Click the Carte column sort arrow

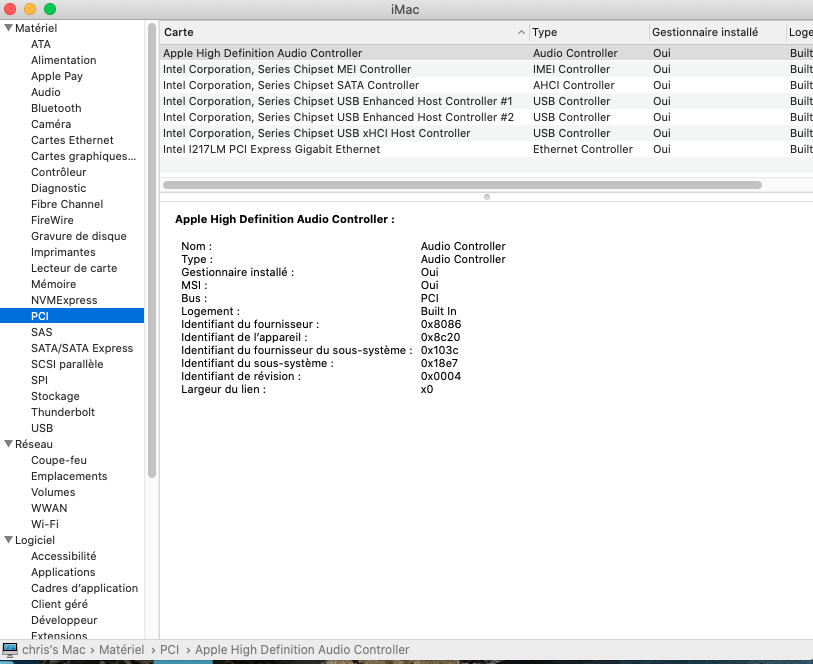pos(521,32)
